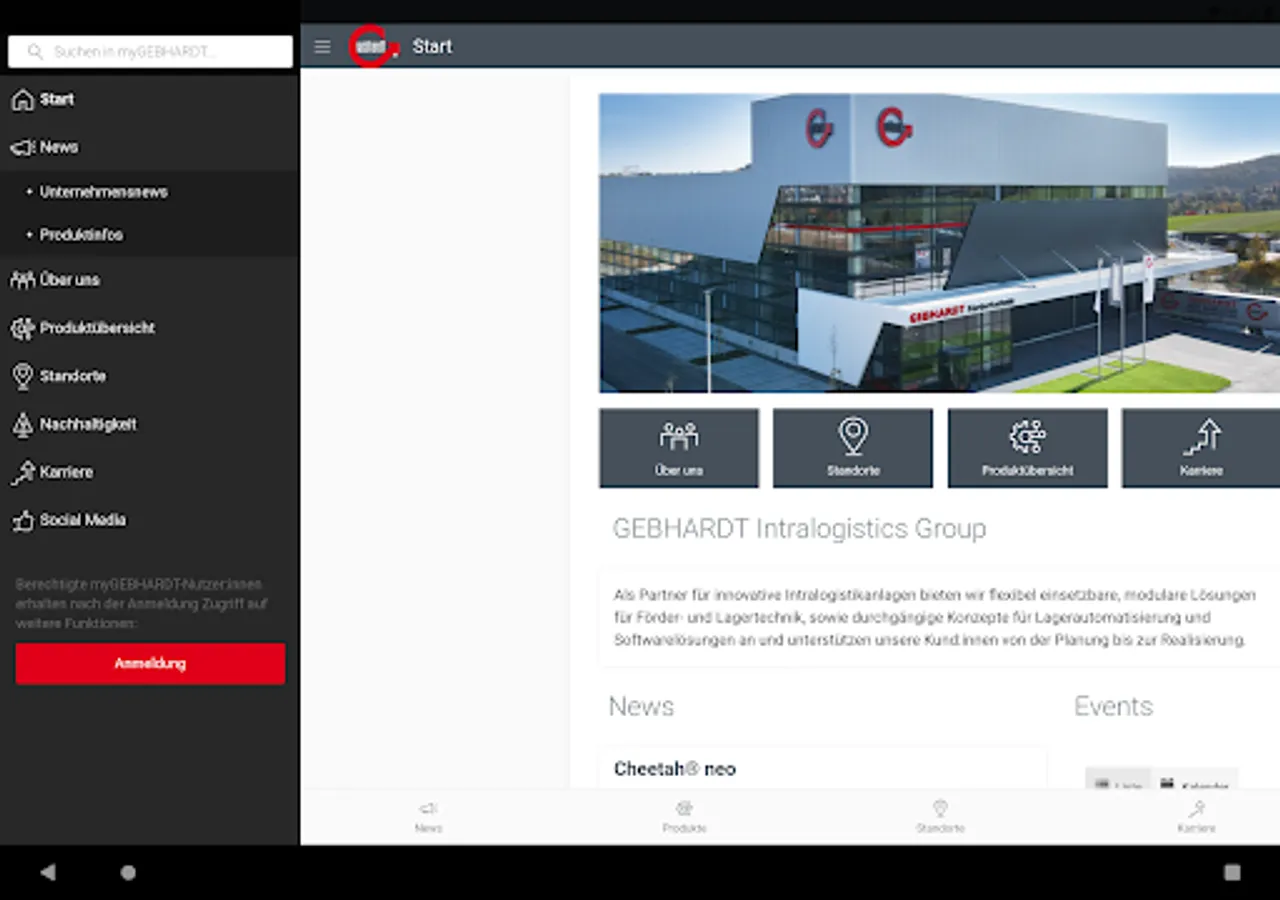Open Standorte via its sidebar pin icon
The height and width of the screenshot is (900, 1280).
(22, 376)
